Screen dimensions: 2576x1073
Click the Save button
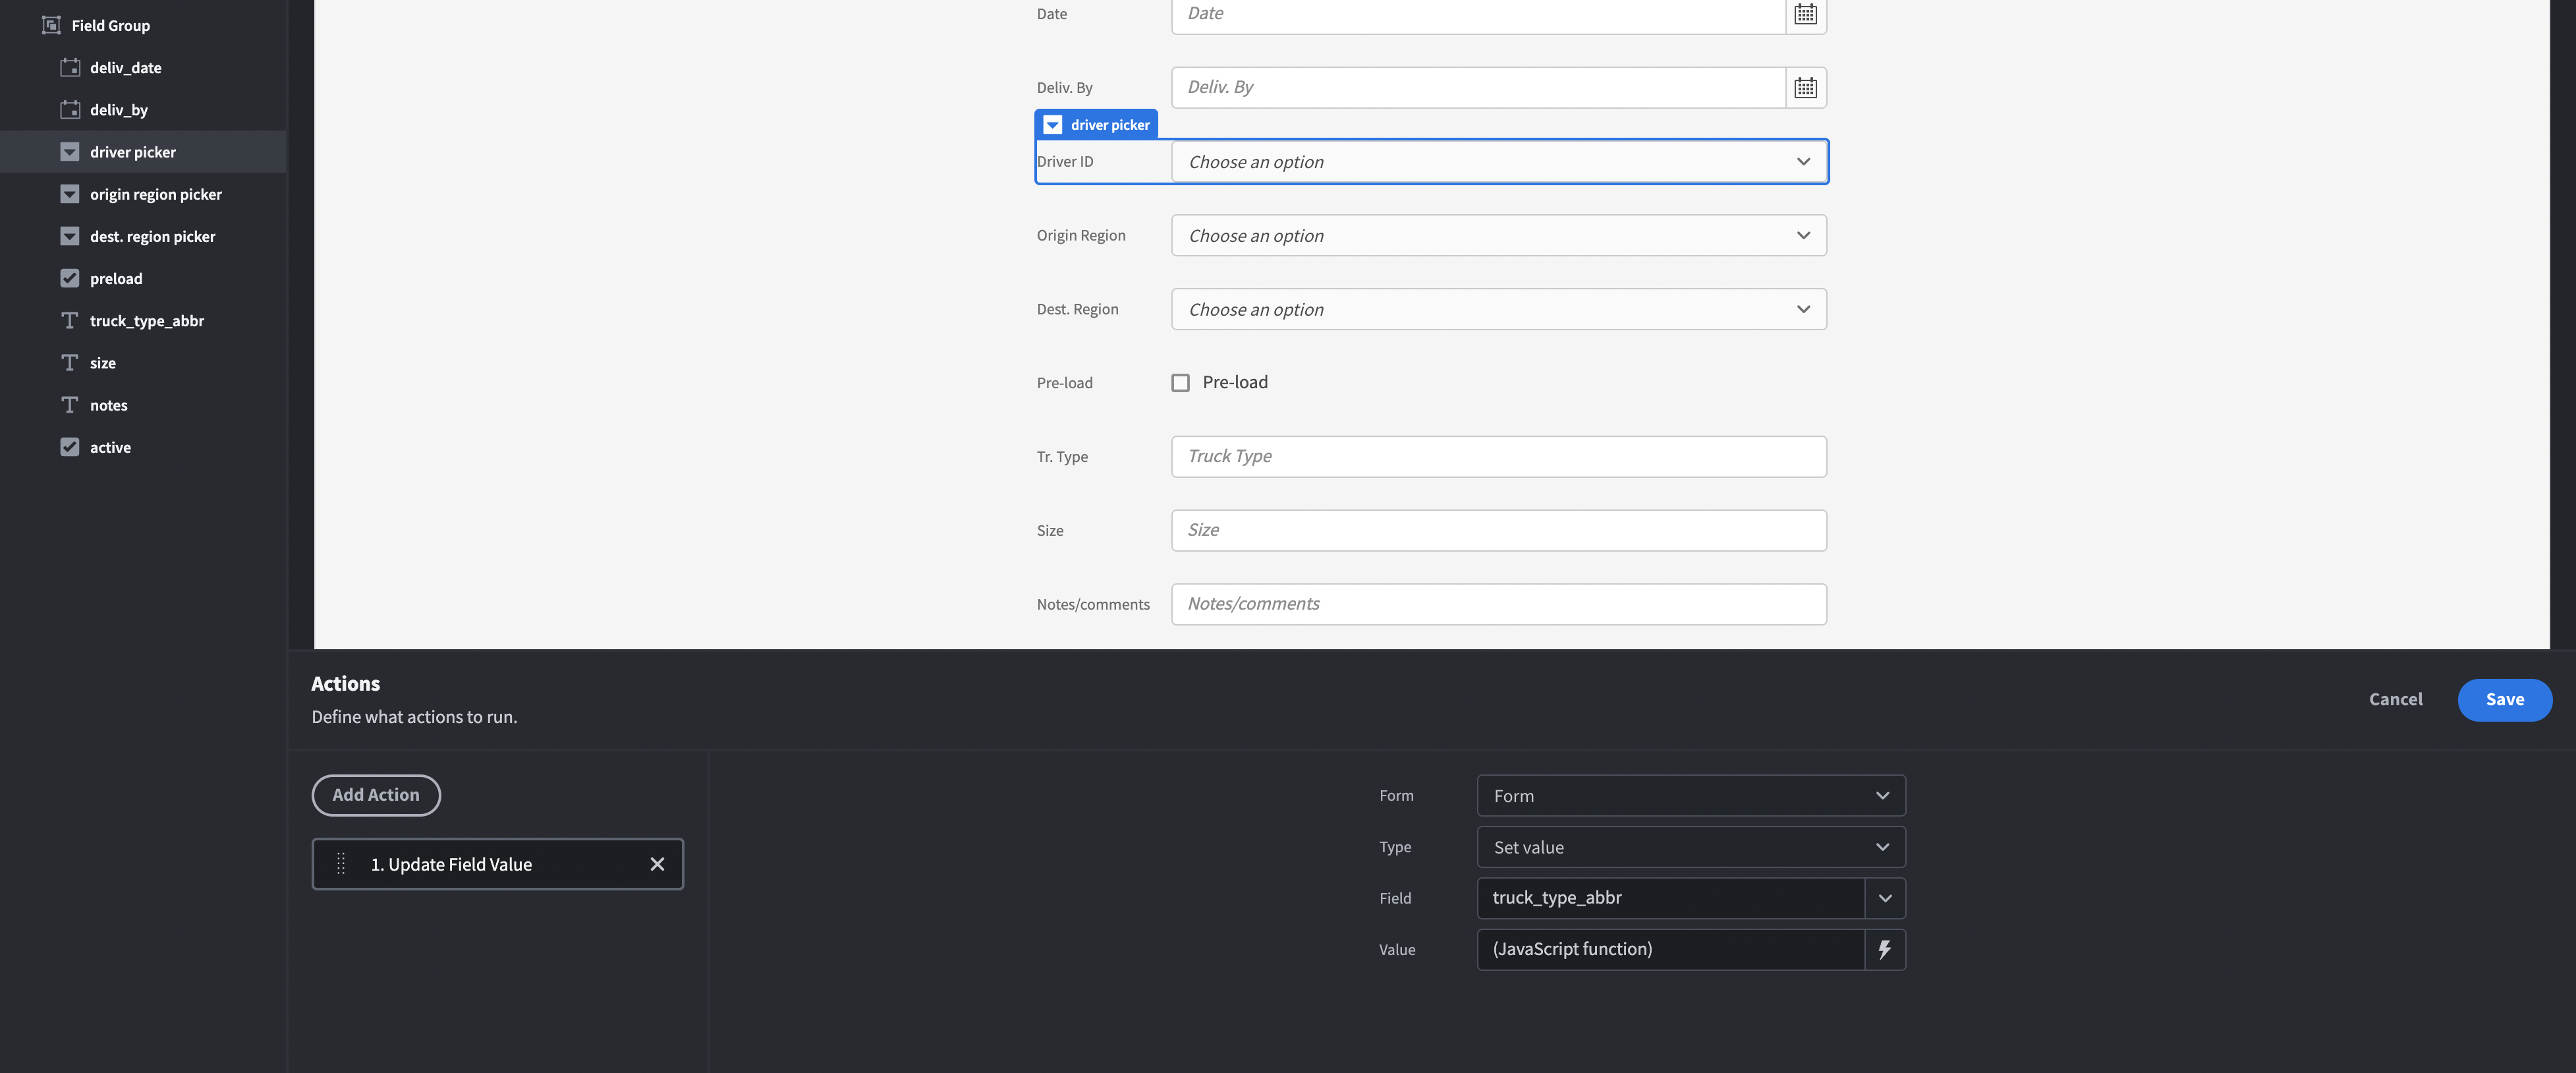click(x=2504, y=699)
